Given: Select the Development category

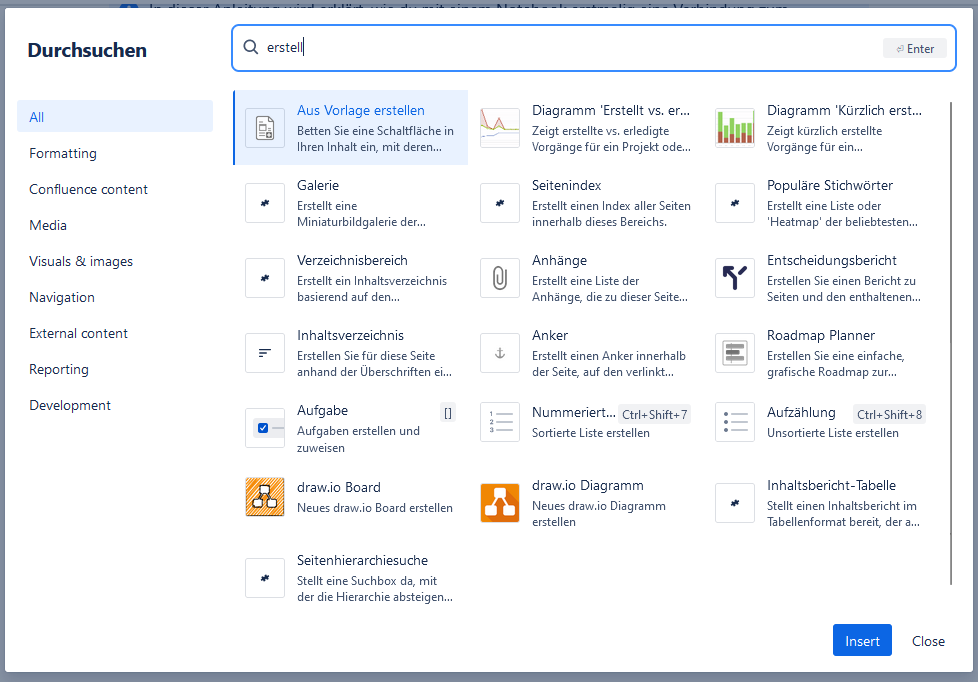Looking at the screenshot, I should [x=115, y=405].
